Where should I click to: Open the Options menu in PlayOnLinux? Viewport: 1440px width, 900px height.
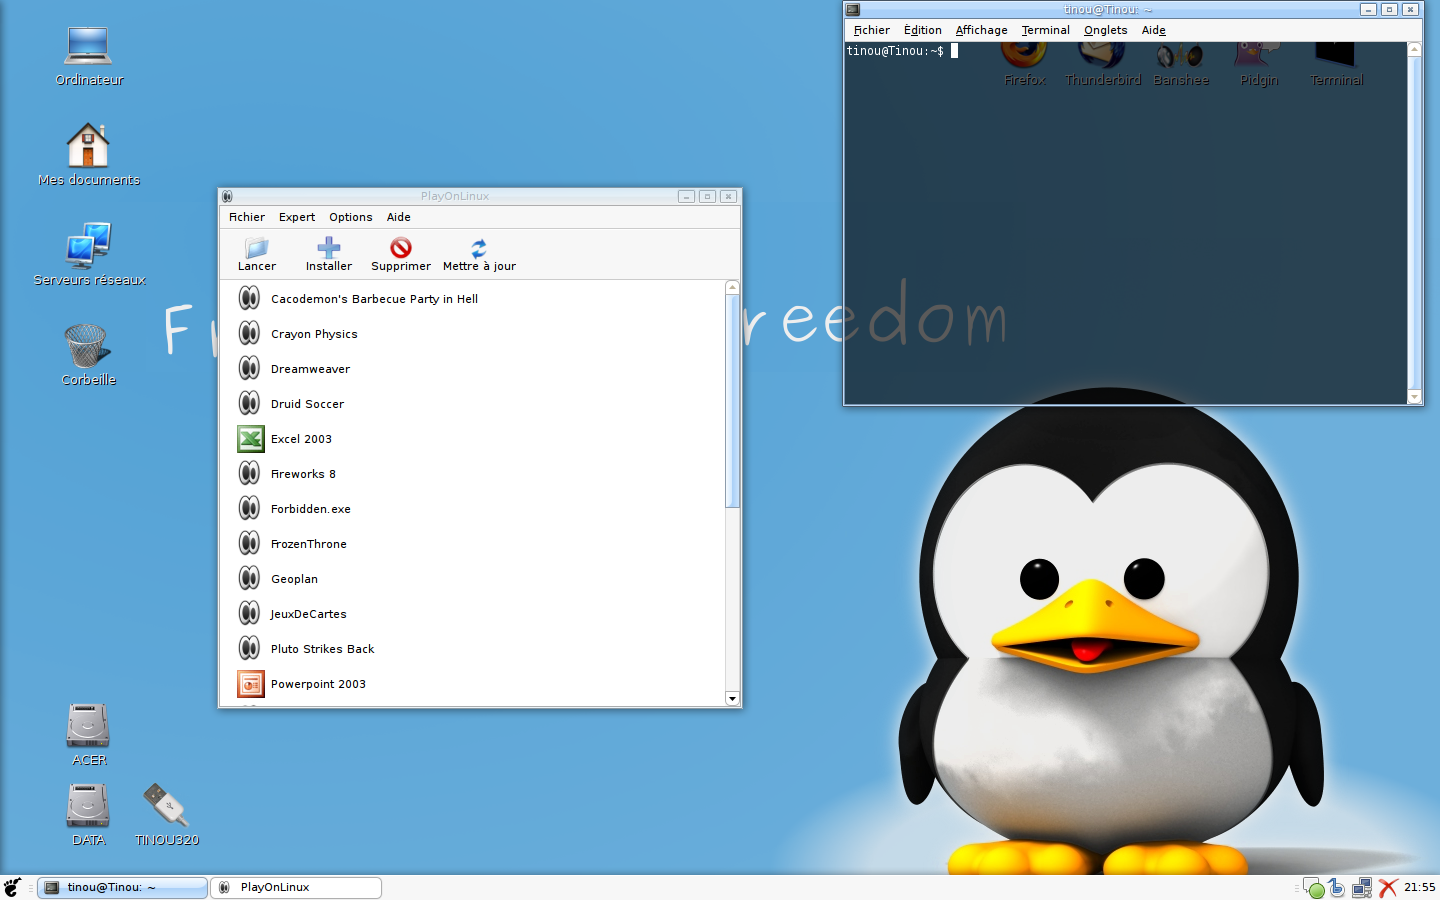350,217
